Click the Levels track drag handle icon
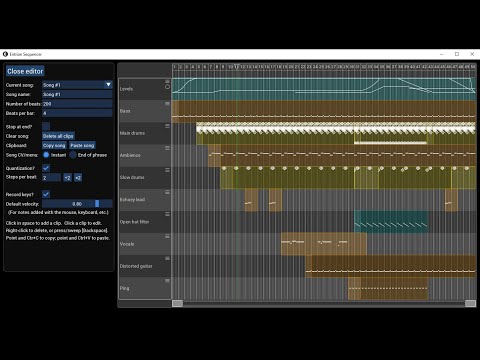This screenshot has height=360, width=480. (x=167, y=81)
